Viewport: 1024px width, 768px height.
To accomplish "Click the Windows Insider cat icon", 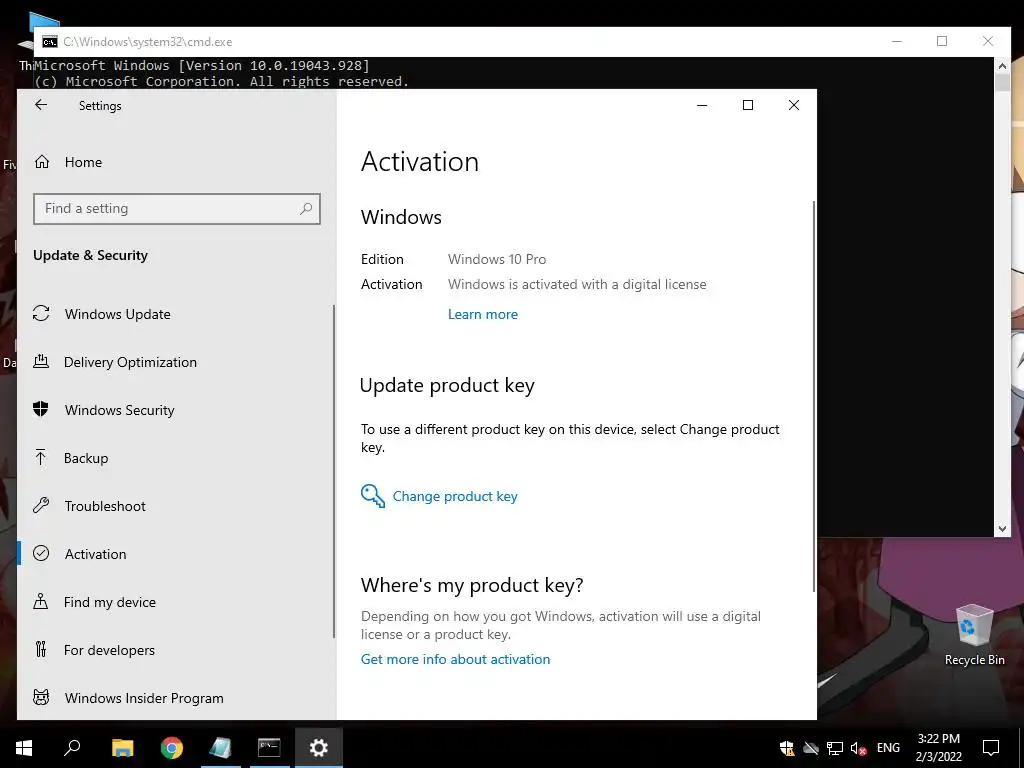I will [x=41, y=697].
